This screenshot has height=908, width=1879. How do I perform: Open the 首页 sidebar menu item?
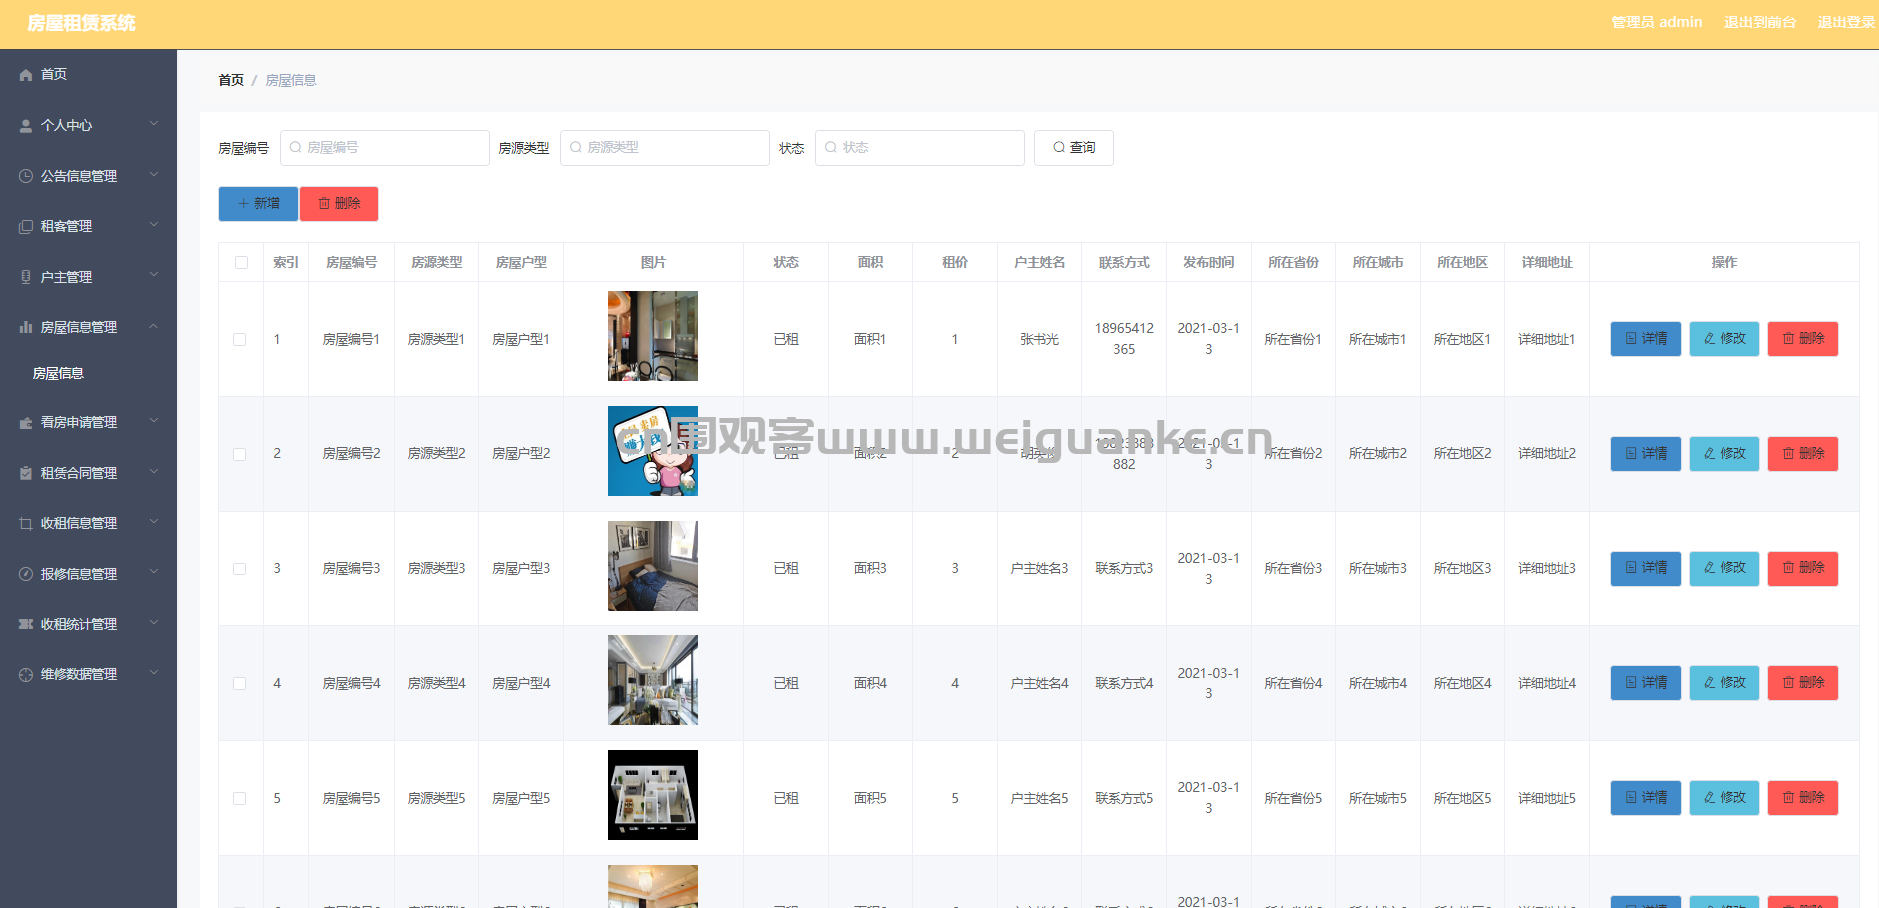[x=88, y=75]
